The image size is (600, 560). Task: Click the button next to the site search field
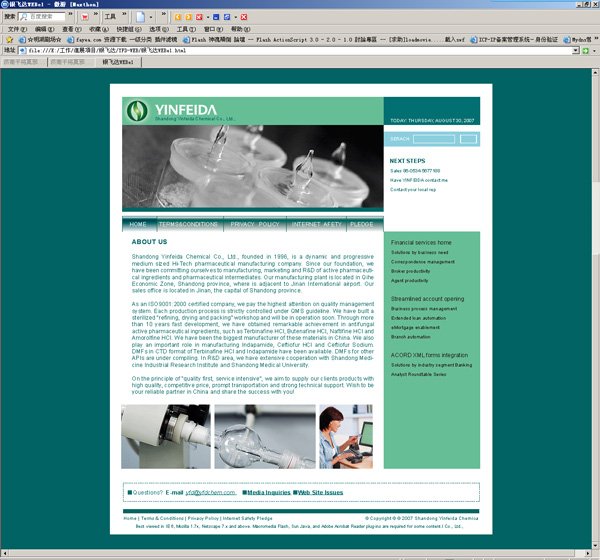[468, 139]
